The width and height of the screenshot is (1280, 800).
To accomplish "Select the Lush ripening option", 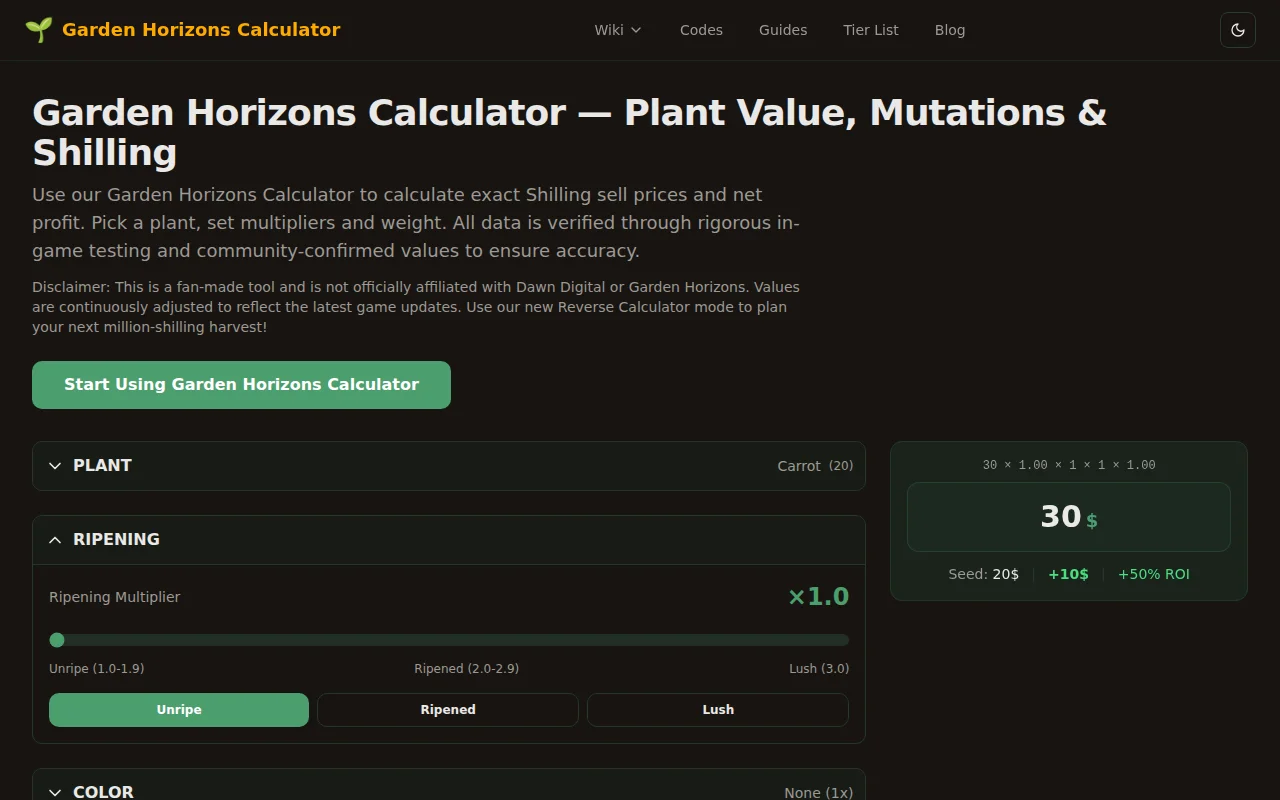I will [x=718, y=710].
